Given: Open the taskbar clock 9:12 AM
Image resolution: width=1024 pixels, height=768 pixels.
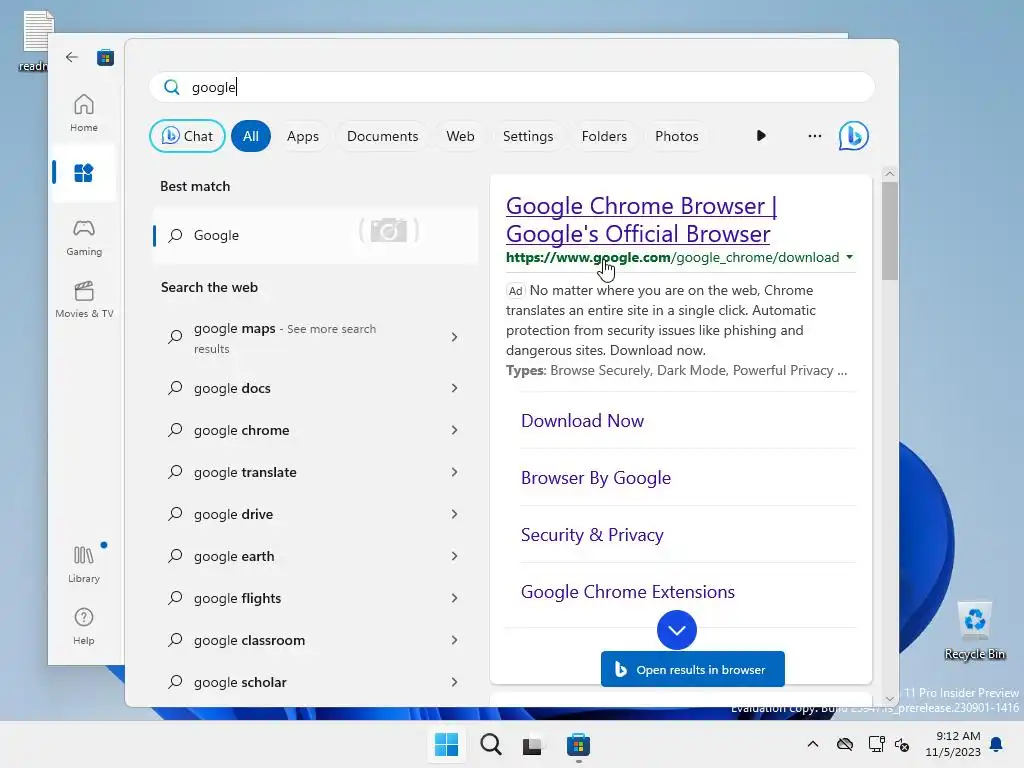Looking at the screenshot, I should click(x=952, y=744).
